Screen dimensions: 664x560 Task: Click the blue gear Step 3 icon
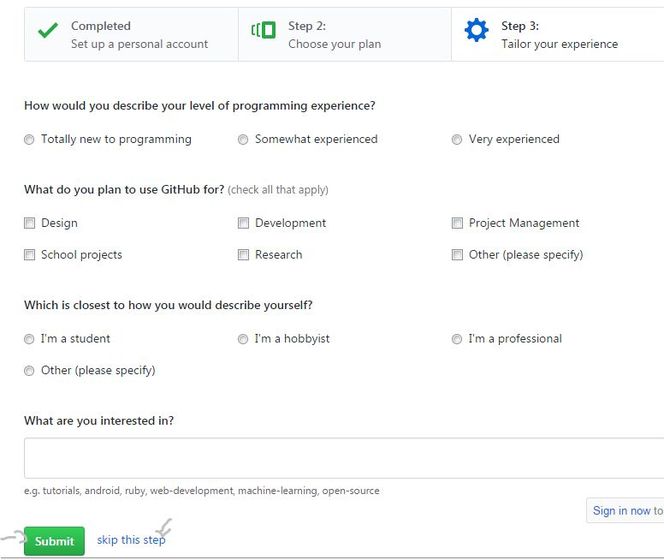point(476,30)
